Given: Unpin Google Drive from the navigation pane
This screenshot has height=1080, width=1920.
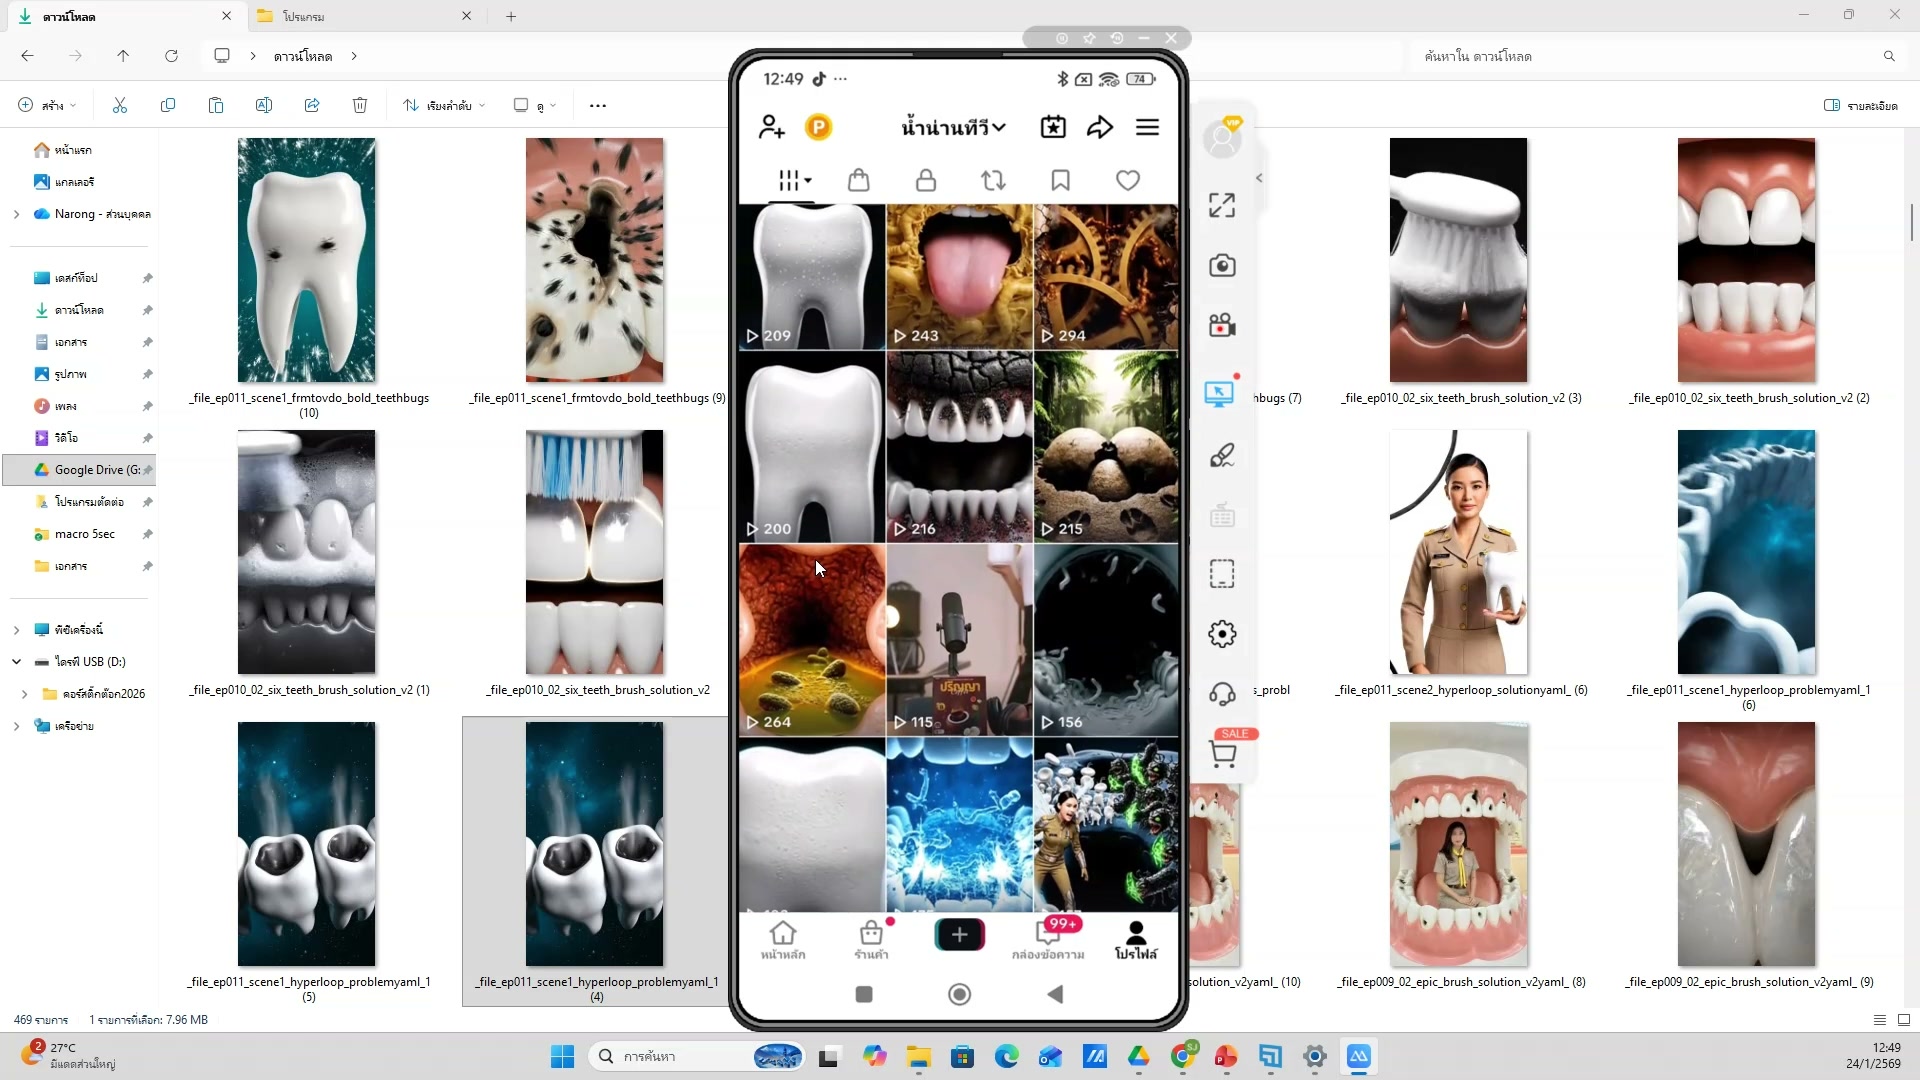Looking at the screenshot, I should click(147, 469).
